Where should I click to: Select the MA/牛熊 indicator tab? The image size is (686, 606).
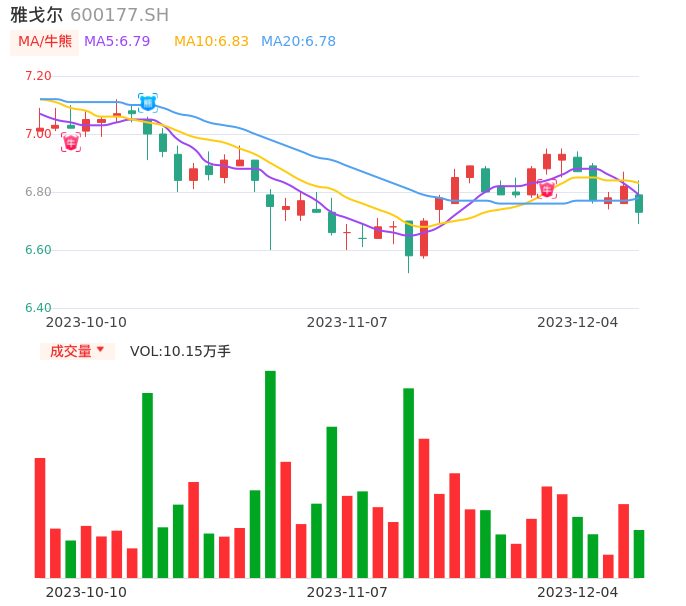click(x=44, y=42)
